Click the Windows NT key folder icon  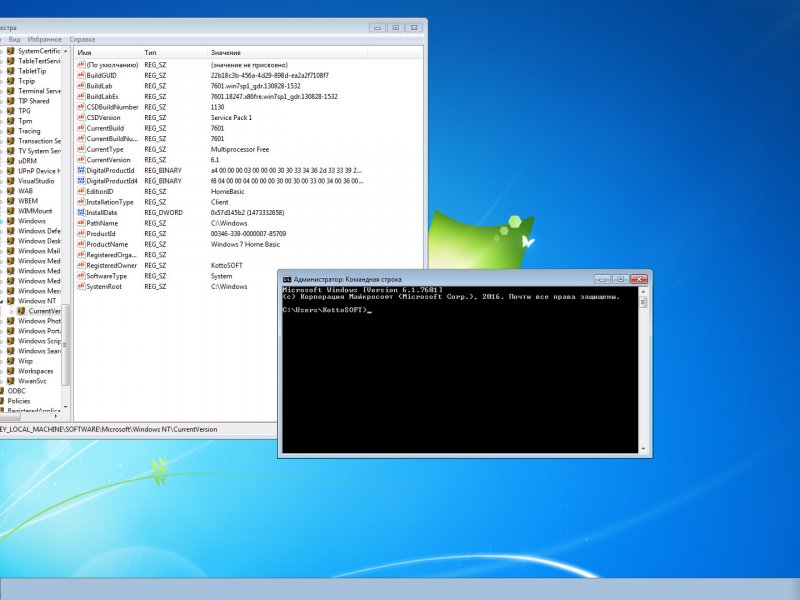click(x=11, y=301)
